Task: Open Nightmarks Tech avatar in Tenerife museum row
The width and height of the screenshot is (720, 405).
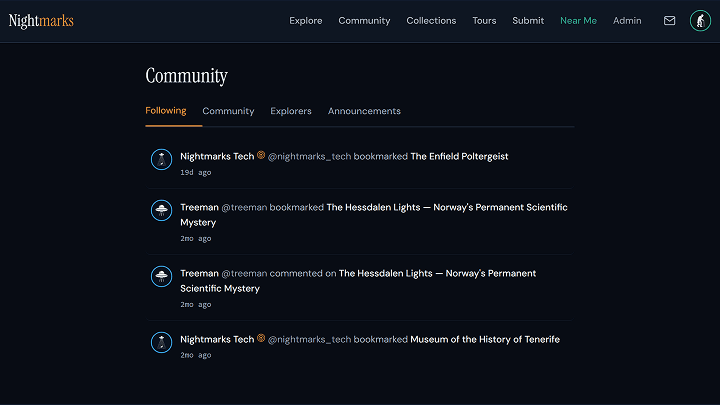Action: [x=162, y=342]
